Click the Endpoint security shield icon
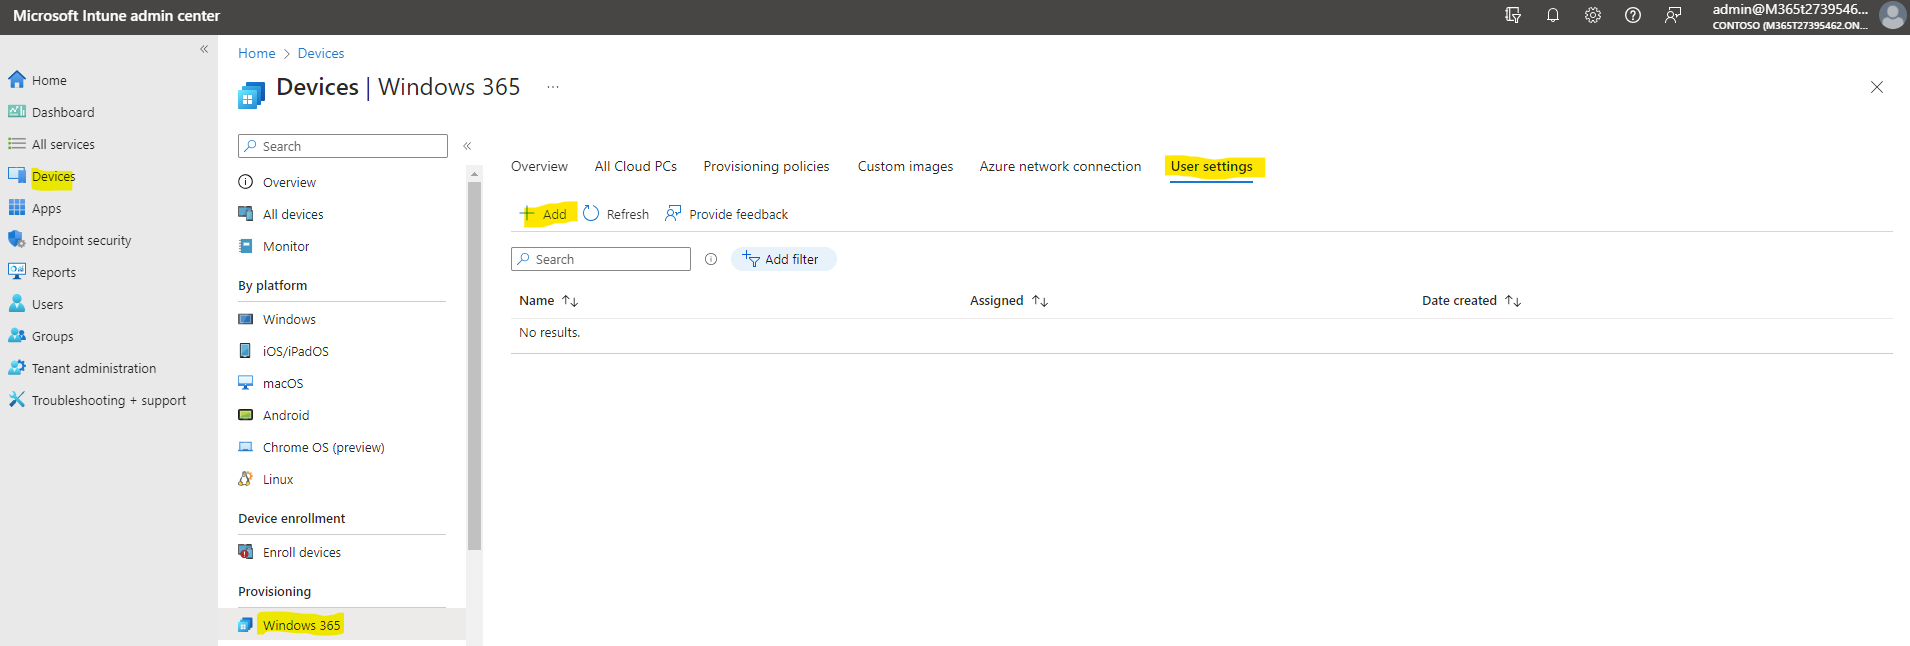Screen dimensions: 1910x646 (x=17, y=240)
